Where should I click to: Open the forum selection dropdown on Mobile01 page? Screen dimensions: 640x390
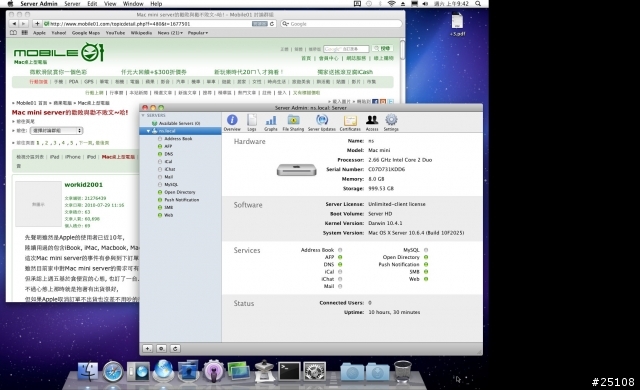pyautogui.click(x=56, y=131)
